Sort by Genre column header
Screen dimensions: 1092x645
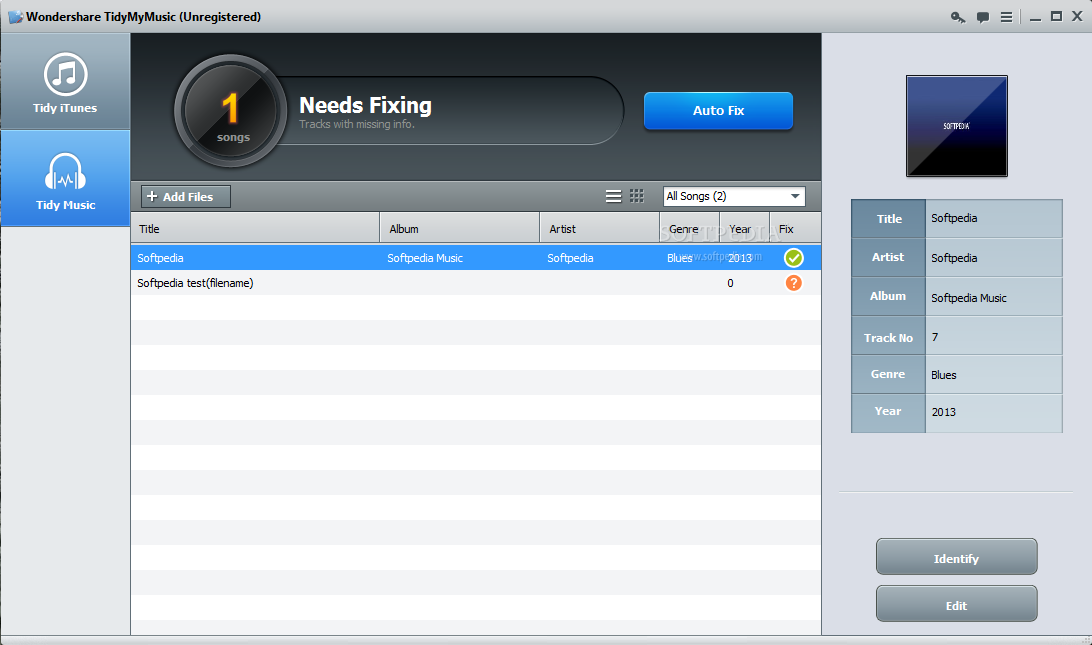689,228
